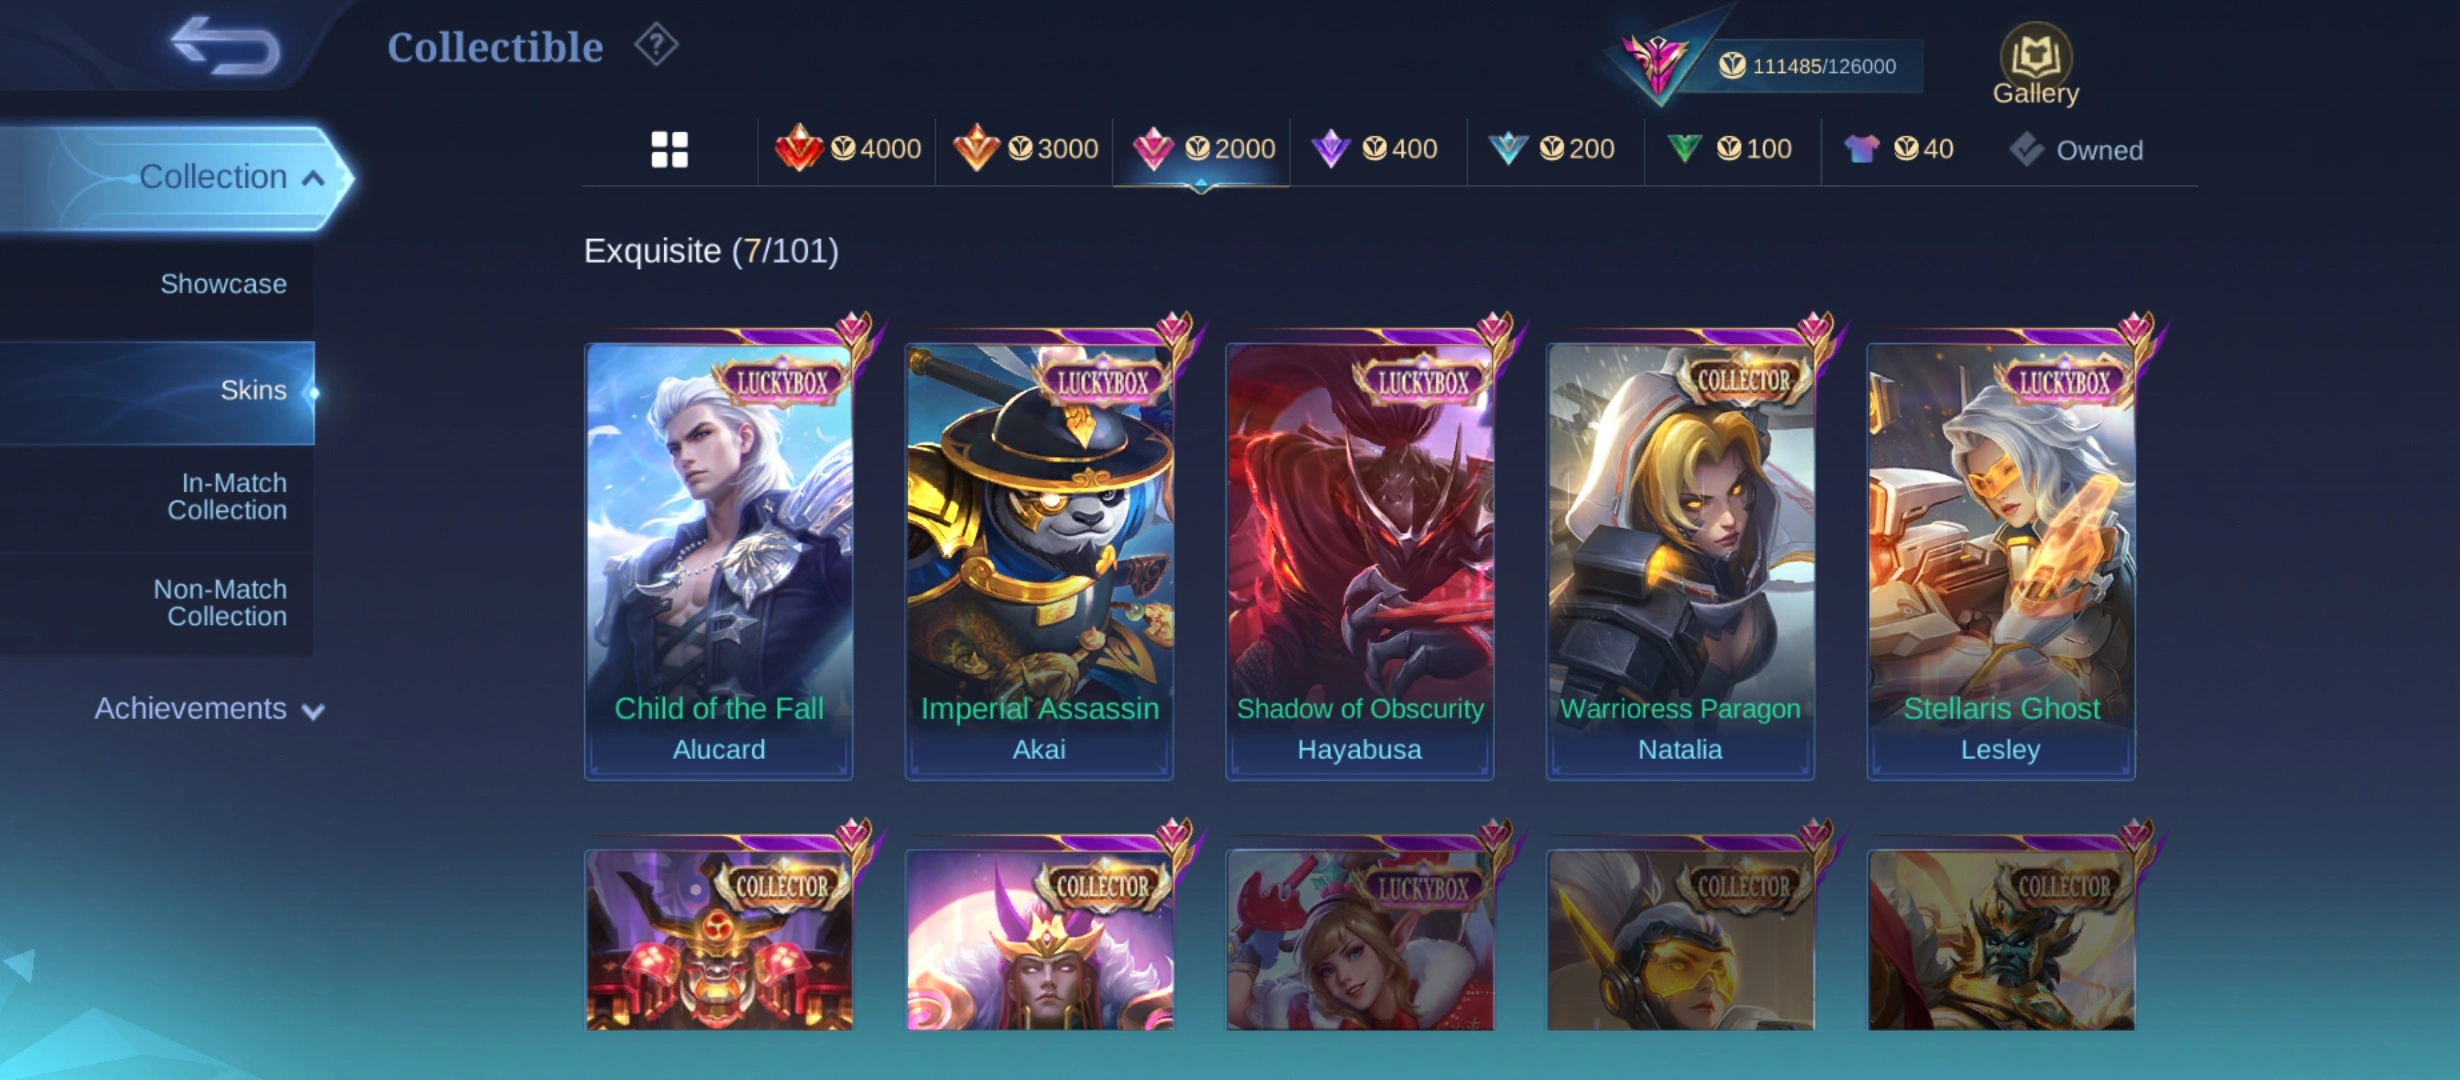Select the 400-point purple gem filter
Image resolution: width=2460 pixels, height=1080 pixels.
[1374, 149]
